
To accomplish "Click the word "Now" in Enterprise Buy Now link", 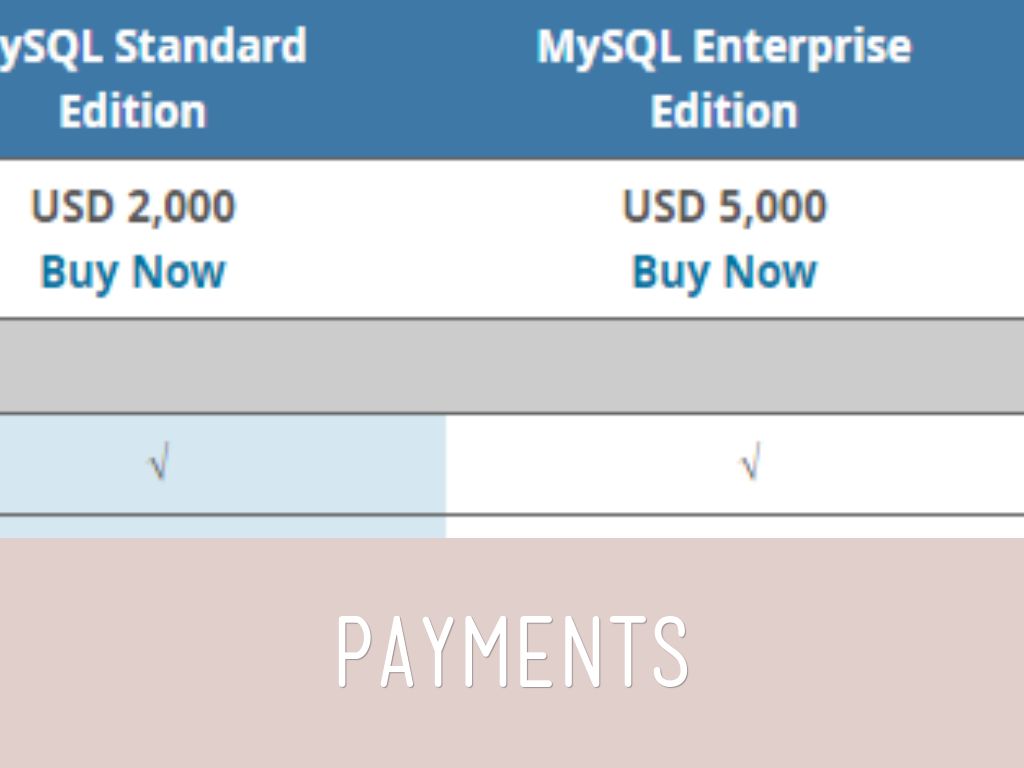I will [x=770, y=272].
